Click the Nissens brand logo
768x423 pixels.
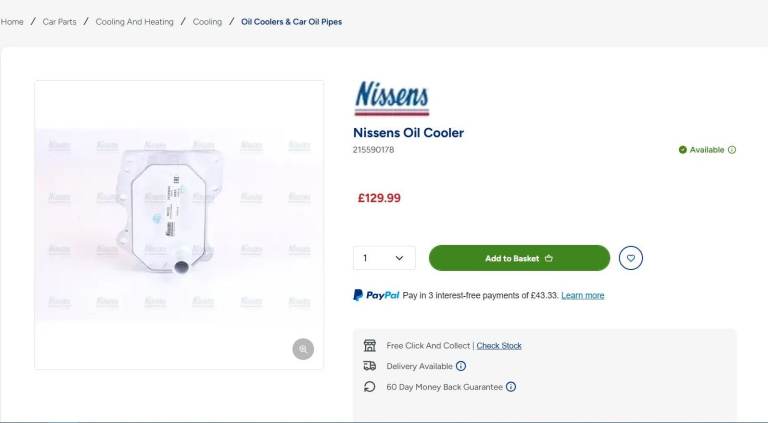(x=392, y=98)
